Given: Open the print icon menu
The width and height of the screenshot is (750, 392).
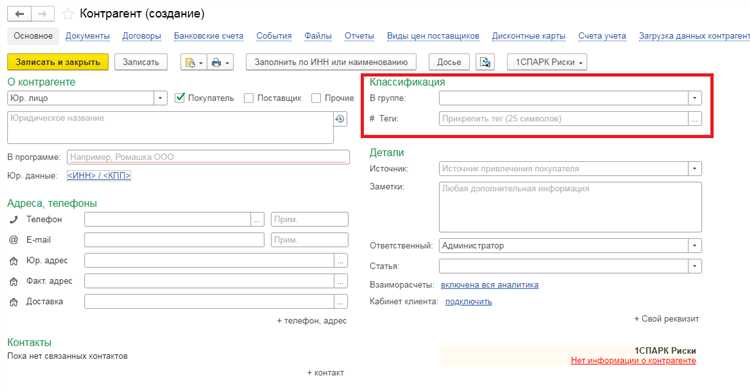Looking at the screenshot, I should coord(221,62).
